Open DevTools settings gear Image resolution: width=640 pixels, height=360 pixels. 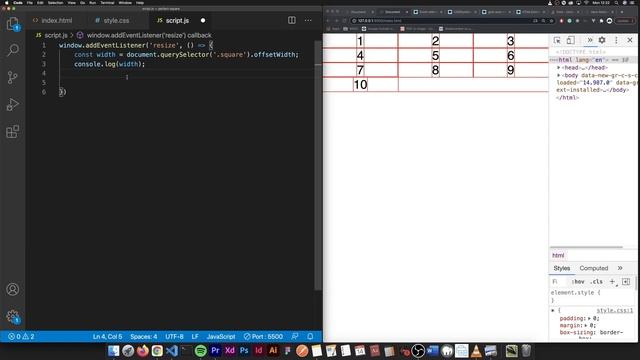(602, 40)
